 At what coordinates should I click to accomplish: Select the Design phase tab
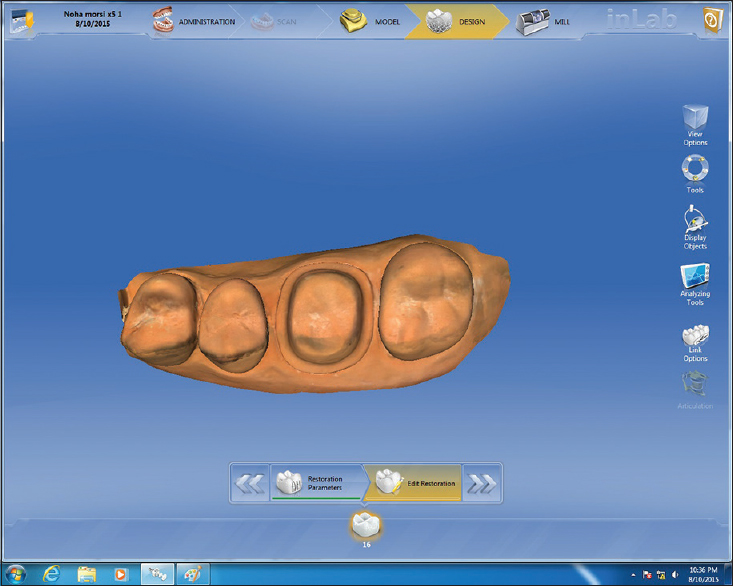click(x=454, y=21)
